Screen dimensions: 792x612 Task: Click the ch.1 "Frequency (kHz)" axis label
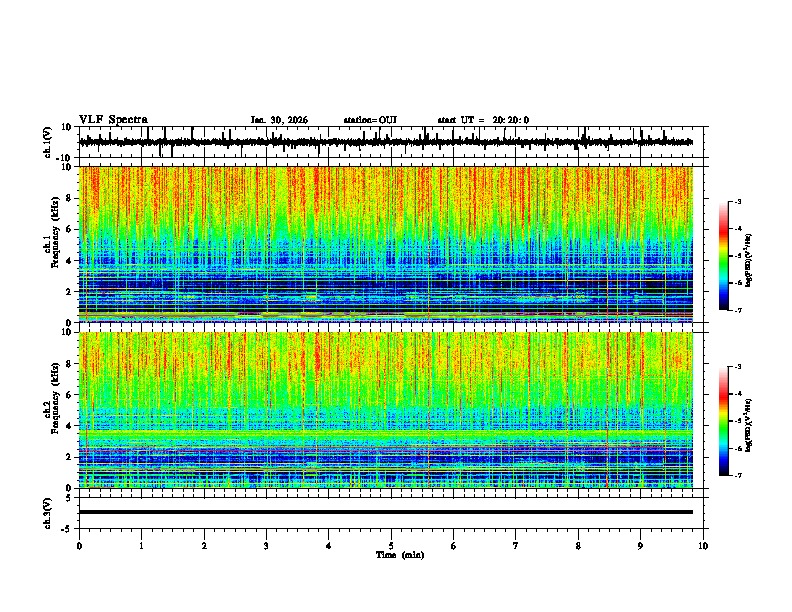click(x=56, y=233)
